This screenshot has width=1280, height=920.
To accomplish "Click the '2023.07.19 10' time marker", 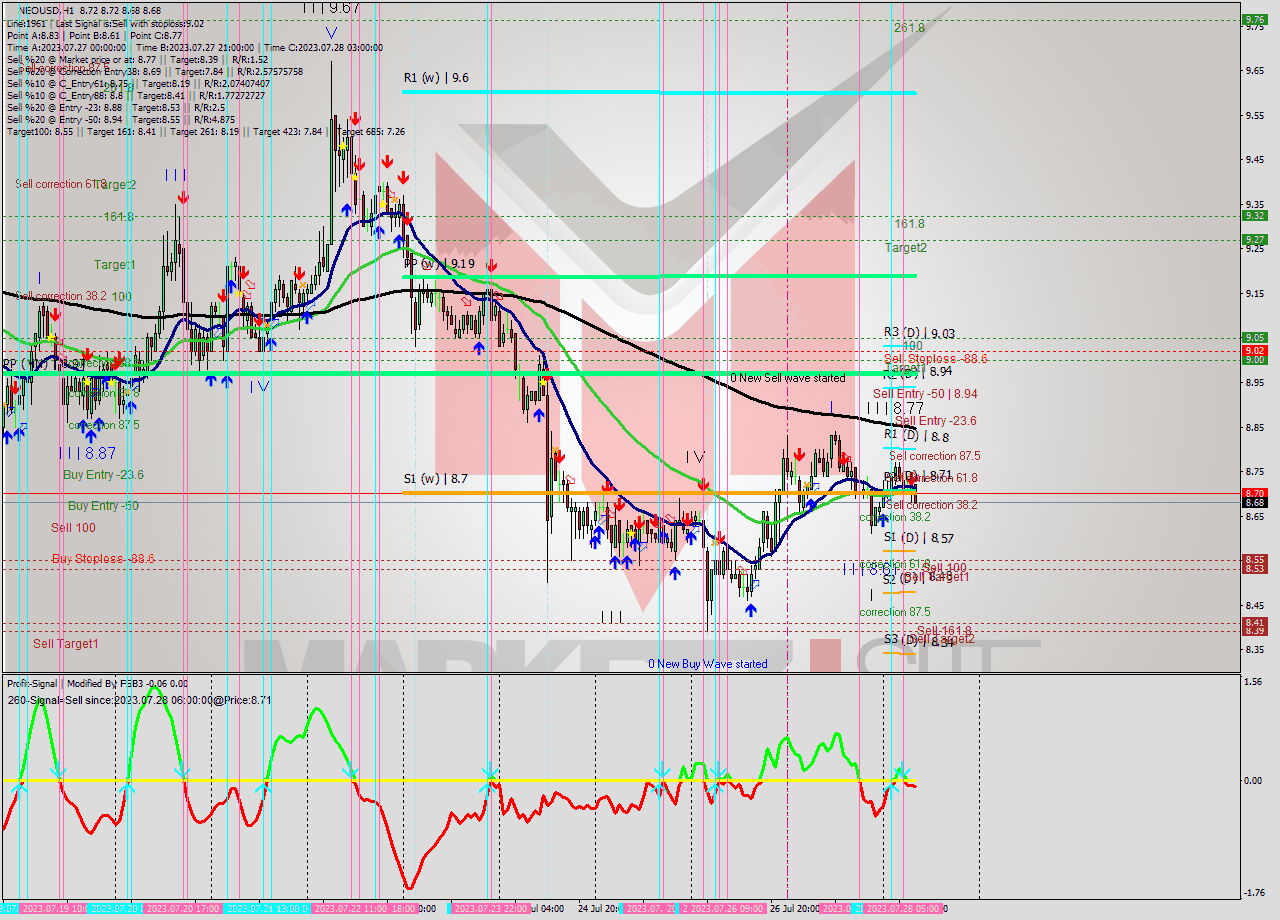I will pyautogui.click(x=53, y=909).
